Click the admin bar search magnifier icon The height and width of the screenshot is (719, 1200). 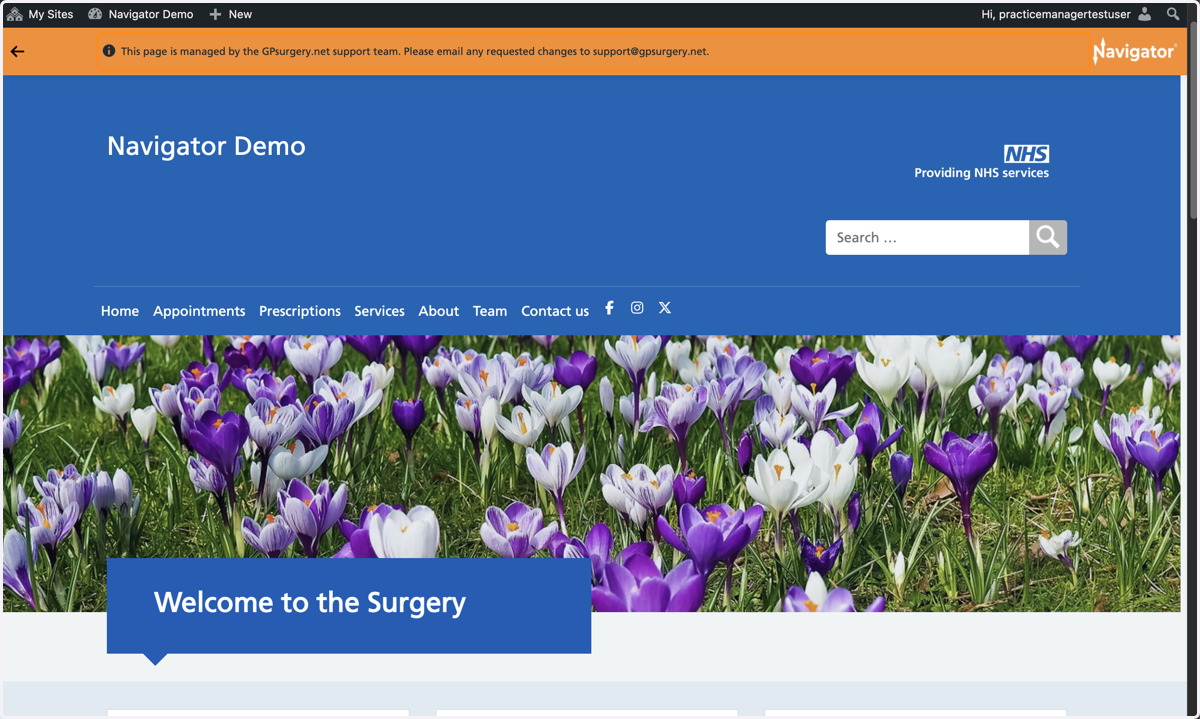[x=1173, y=14]
